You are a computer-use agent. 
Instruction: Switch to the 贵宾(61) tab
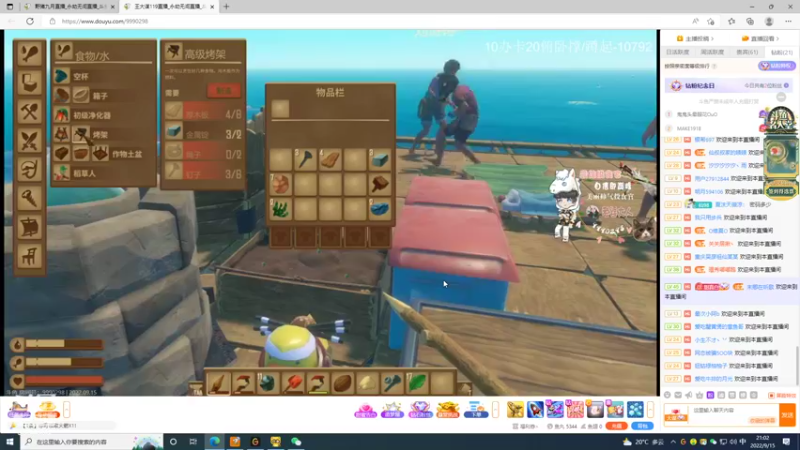click(747, 52)
